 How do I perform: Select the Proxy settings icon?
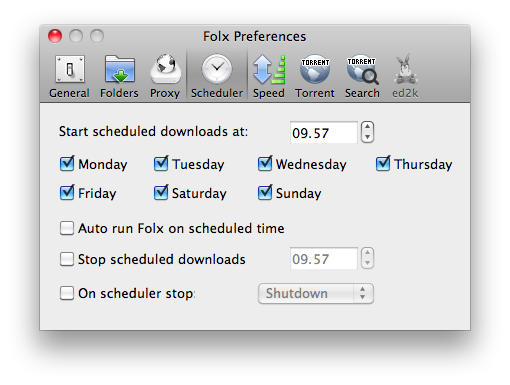(x=166, y=69)
